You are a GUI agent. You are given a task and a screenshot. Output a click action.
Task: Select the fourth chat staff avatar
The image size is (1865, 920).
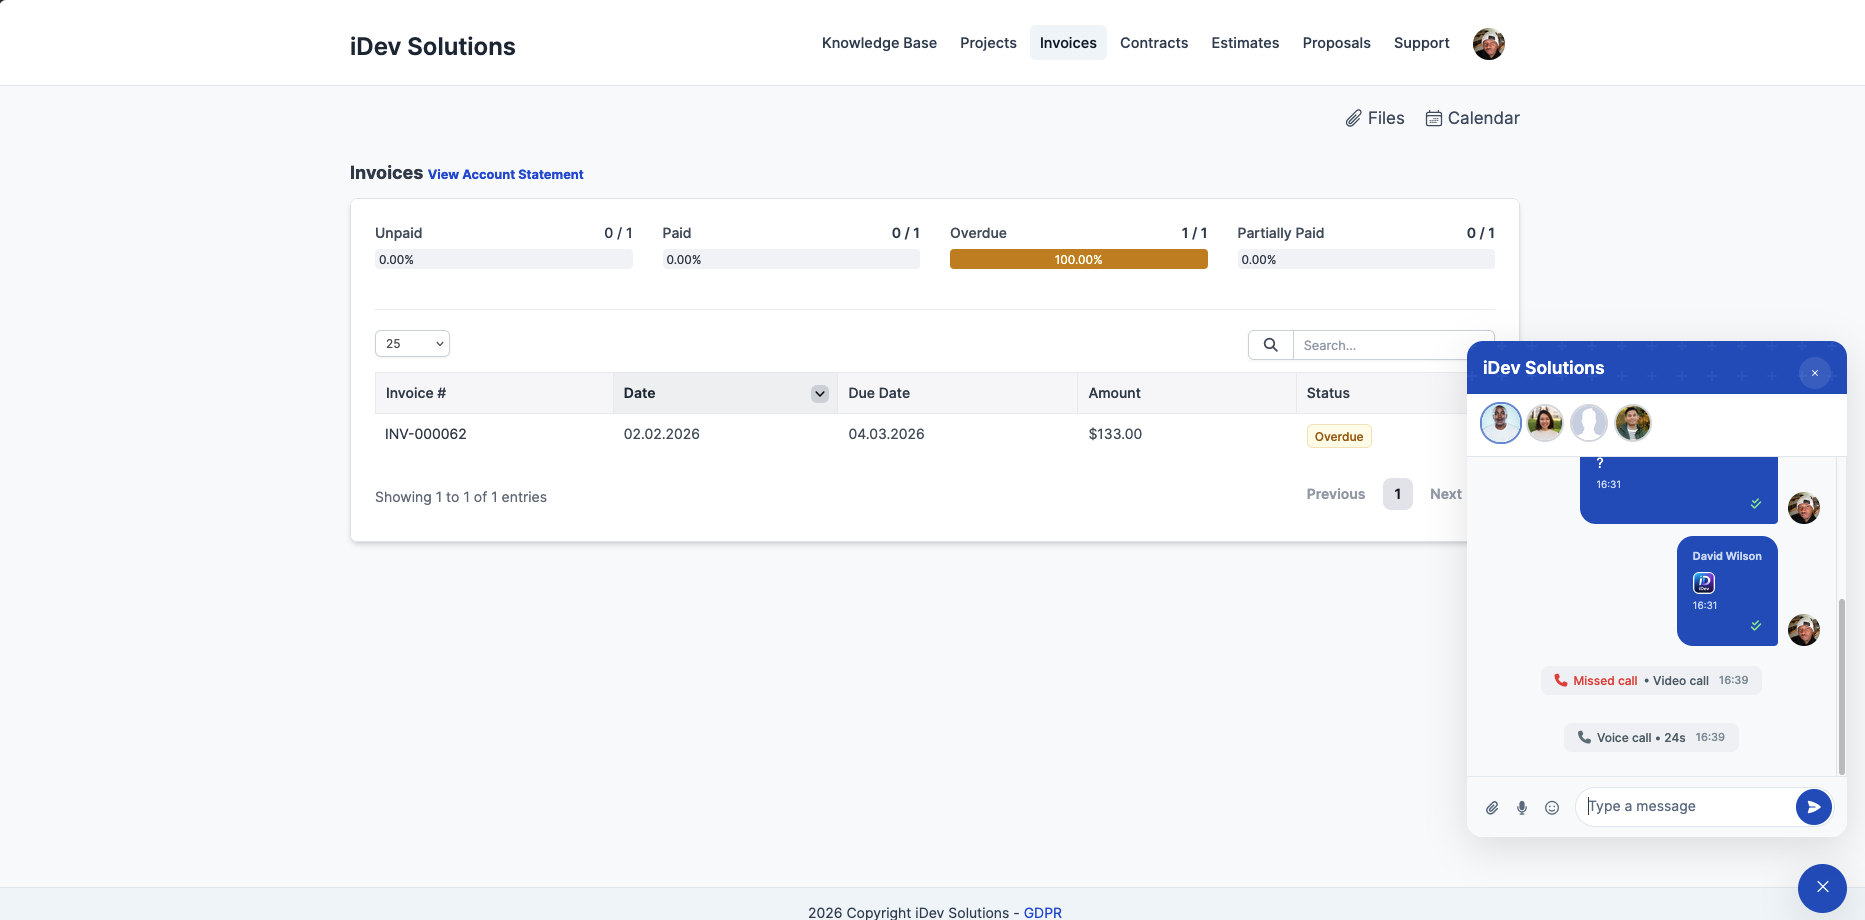click(x=1633, y=423)
